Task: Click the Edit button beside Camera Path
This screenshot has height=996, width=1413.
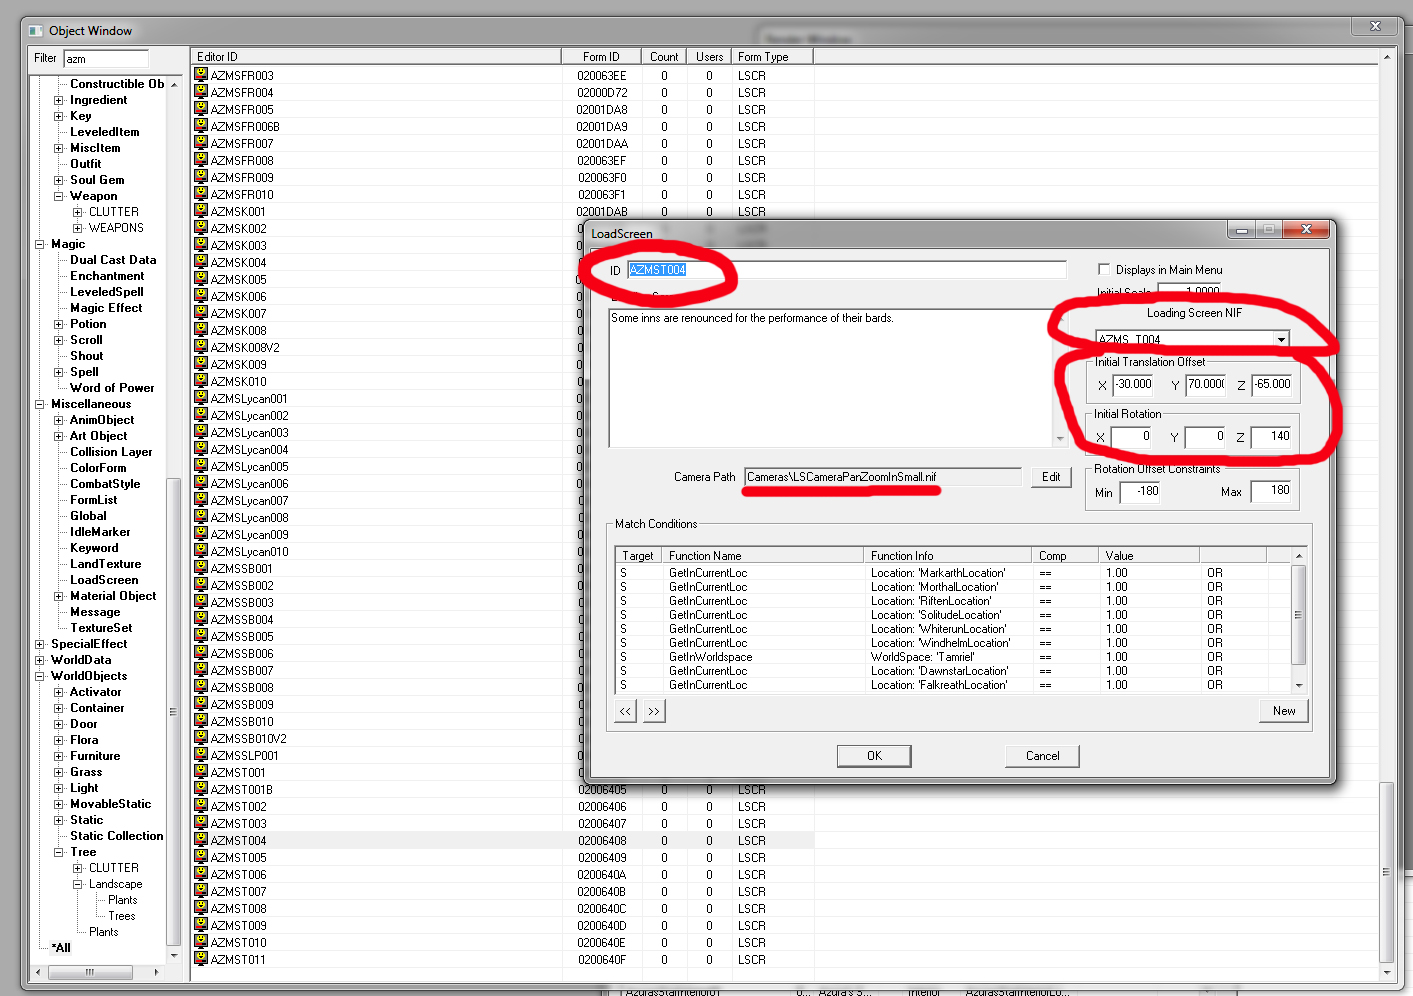Action: click(1051, 477)
